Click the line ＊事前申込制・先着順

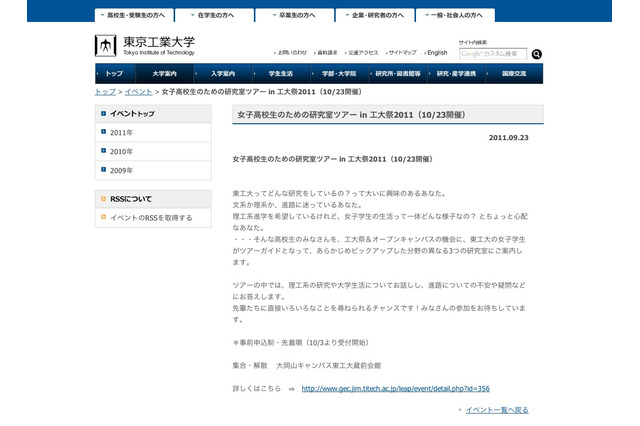(301, 343)
